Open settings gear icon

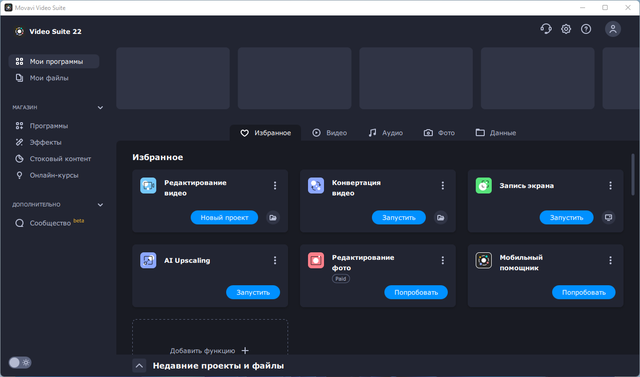566,29
